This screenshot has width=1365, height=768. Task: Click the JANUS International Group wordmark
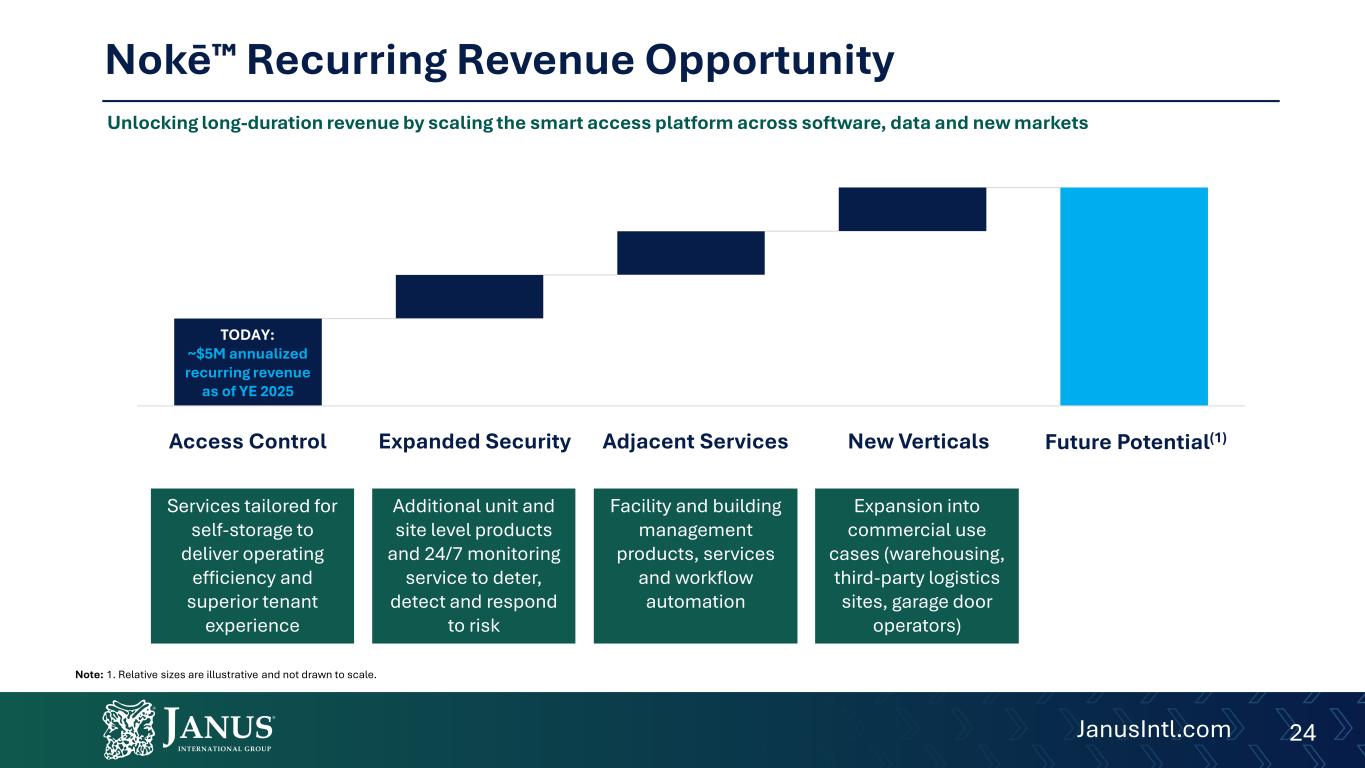pyautogui.click(x=218, y=730)
